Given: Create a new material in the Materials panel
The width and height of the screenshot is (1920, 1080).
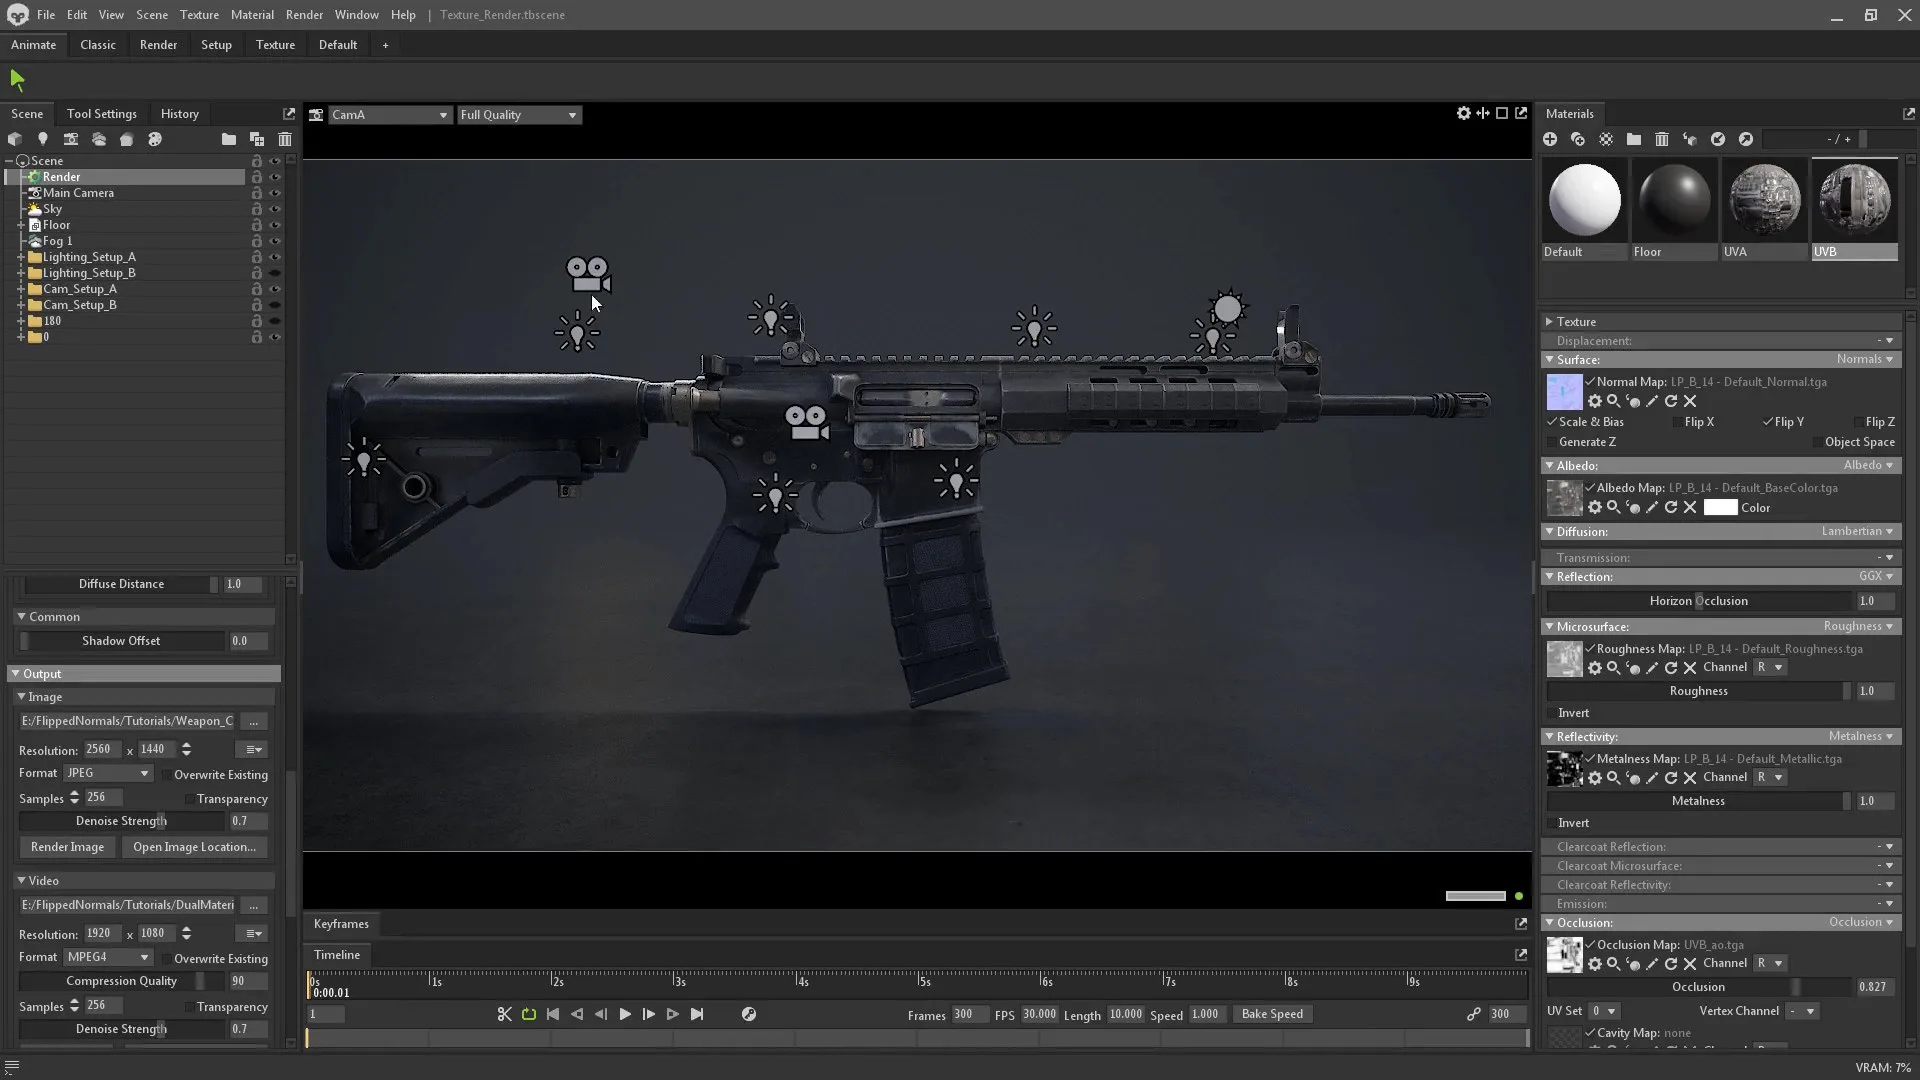Looking at the screenshot, I should [1550, 139].
